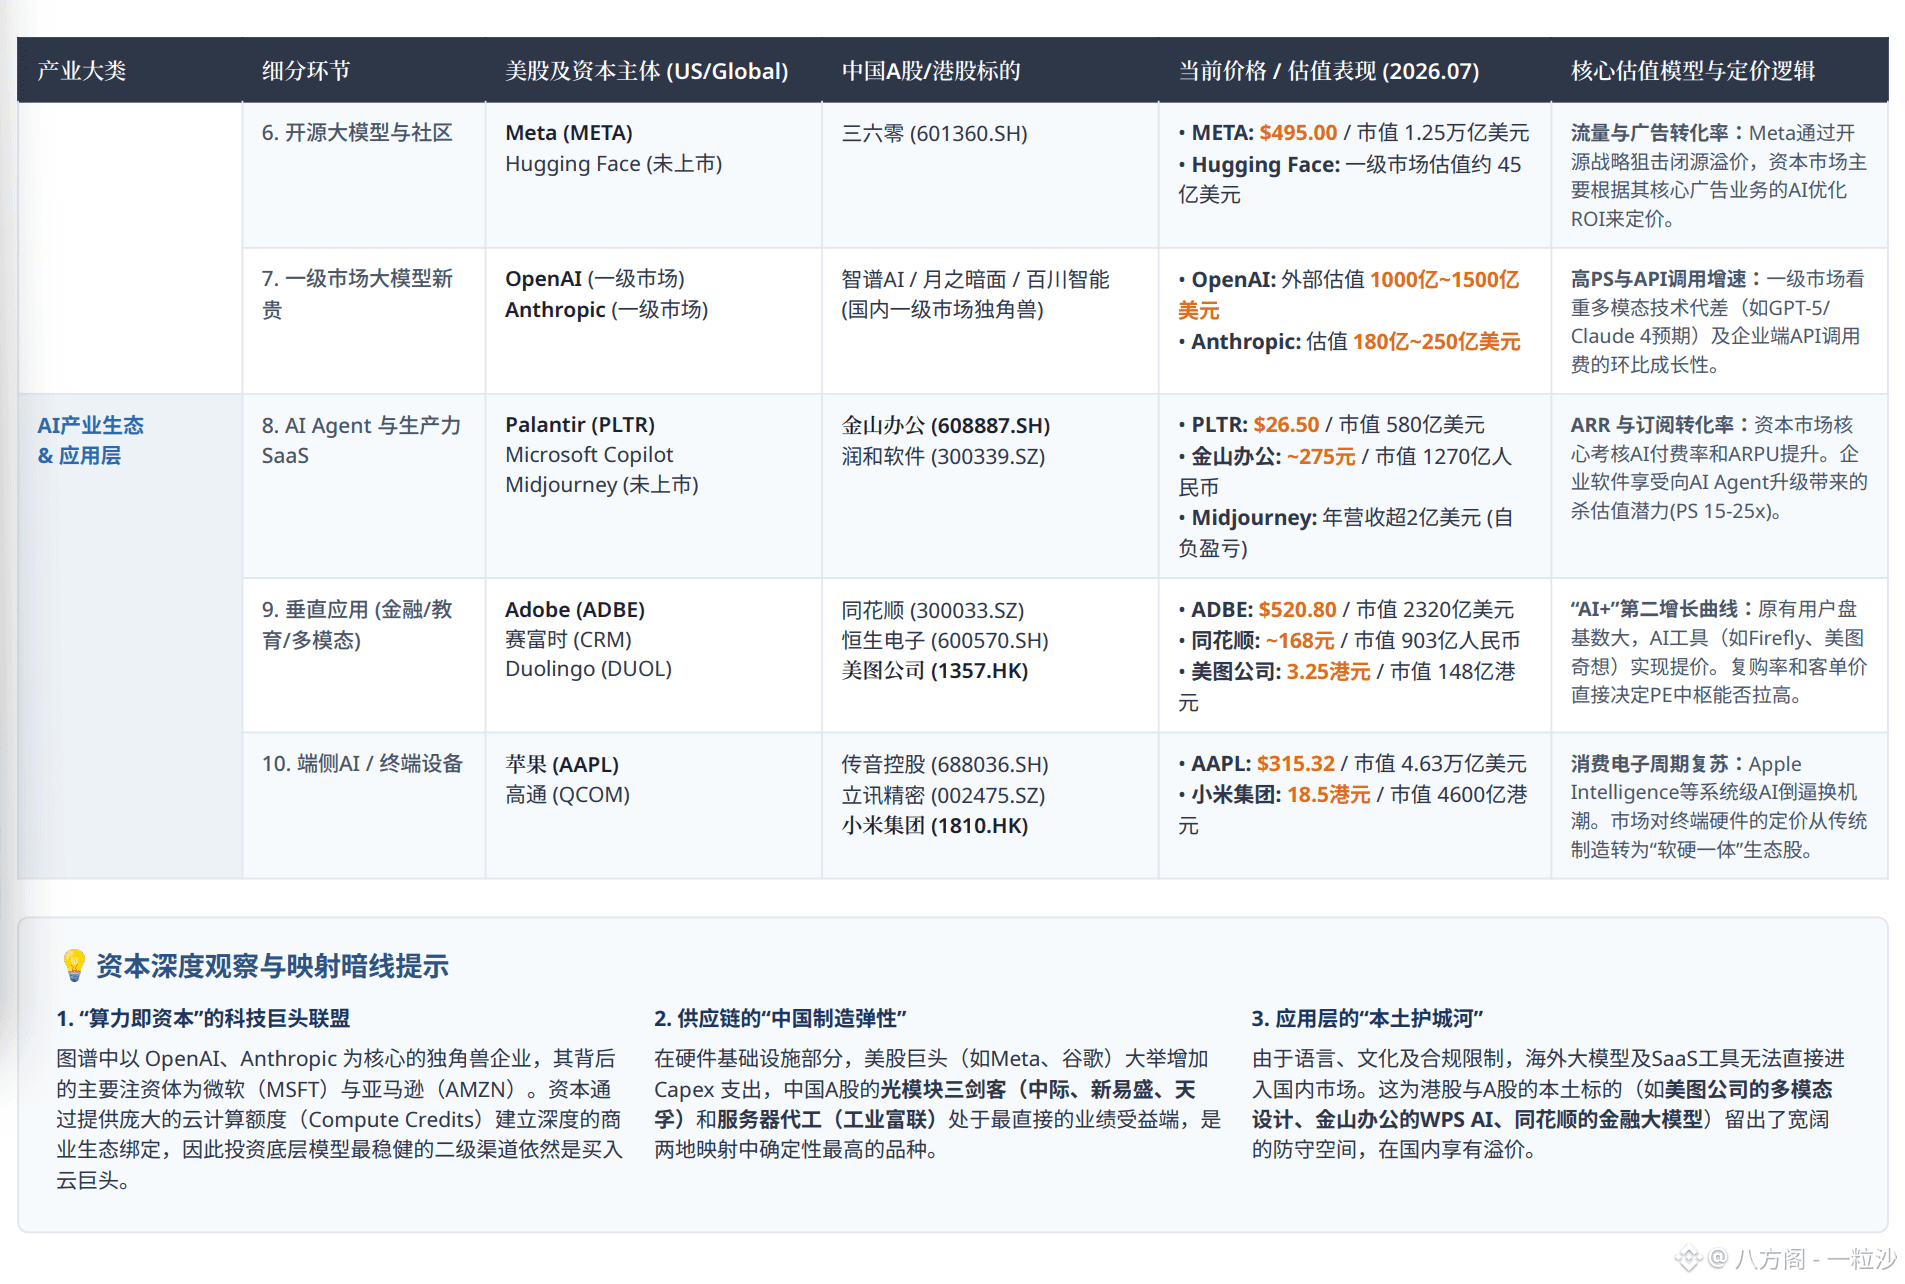
Task: Click Meta (META) in the US column
Action: (569, 133)
